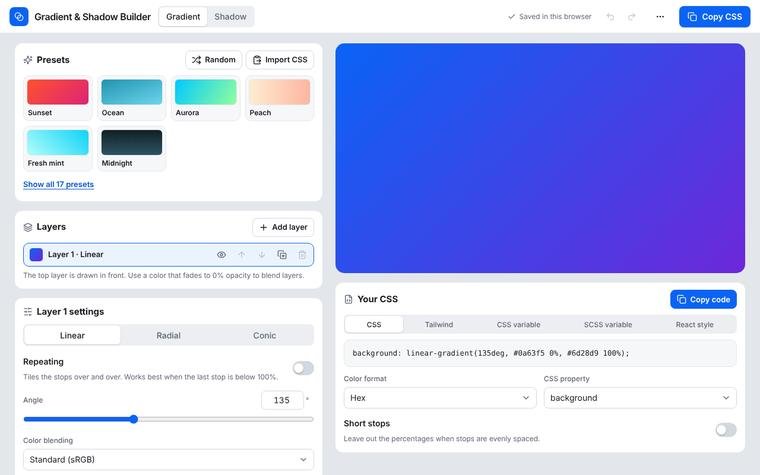This screenshot has width=760, height=475.
Task: Enable the Repeating toggle
Action: coord(303,368)
